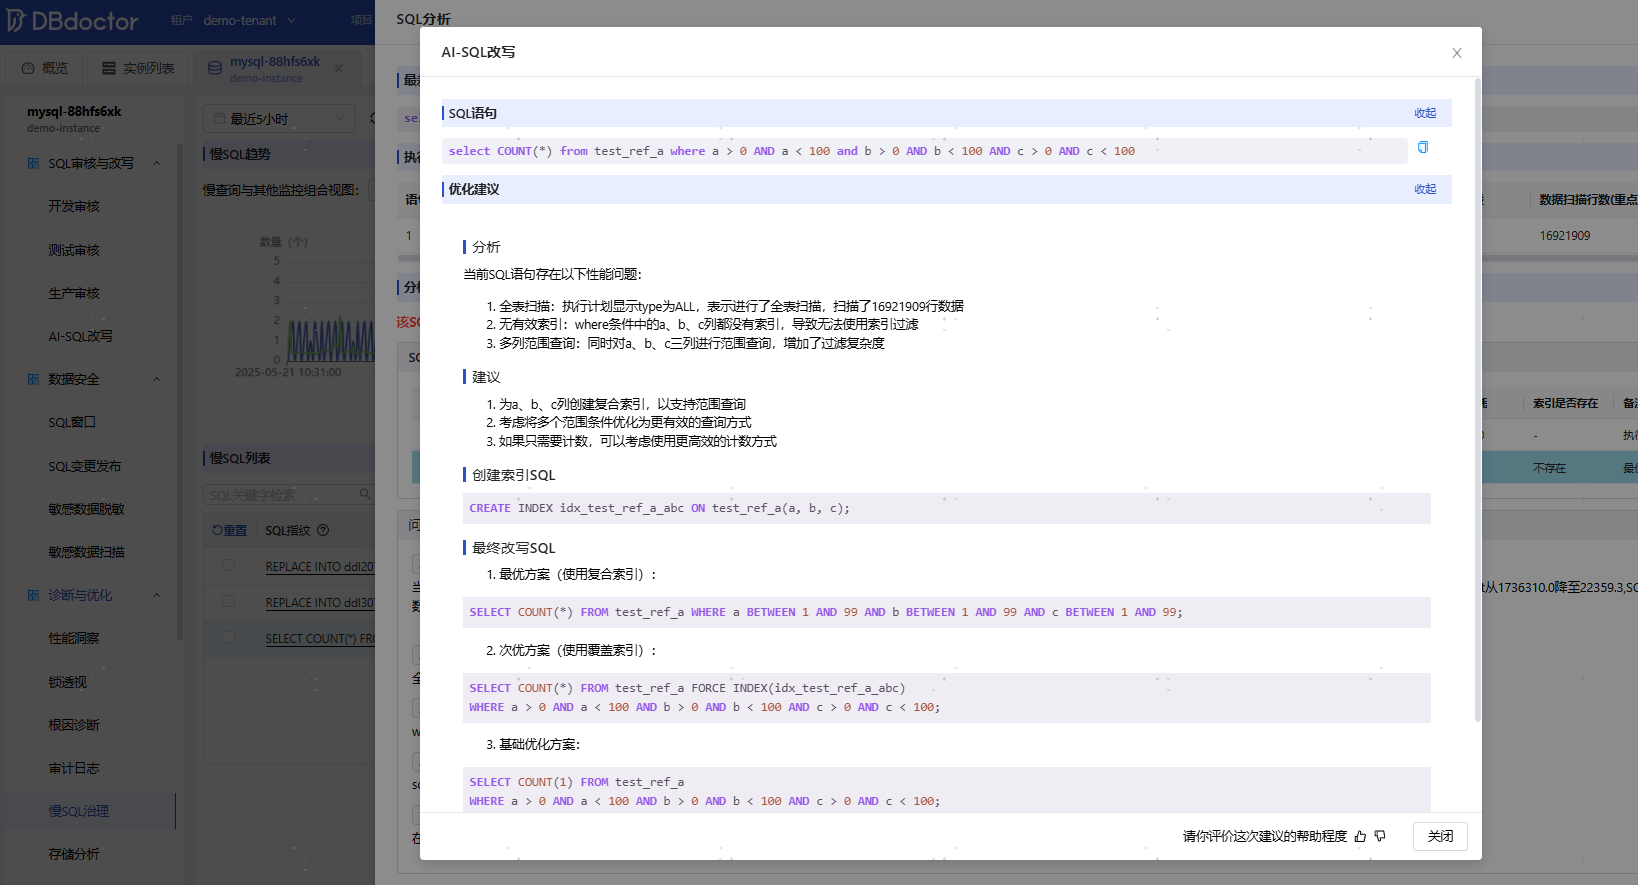Switch to the 实例列表 tab
1638x885 pixels.
[138, 68]
